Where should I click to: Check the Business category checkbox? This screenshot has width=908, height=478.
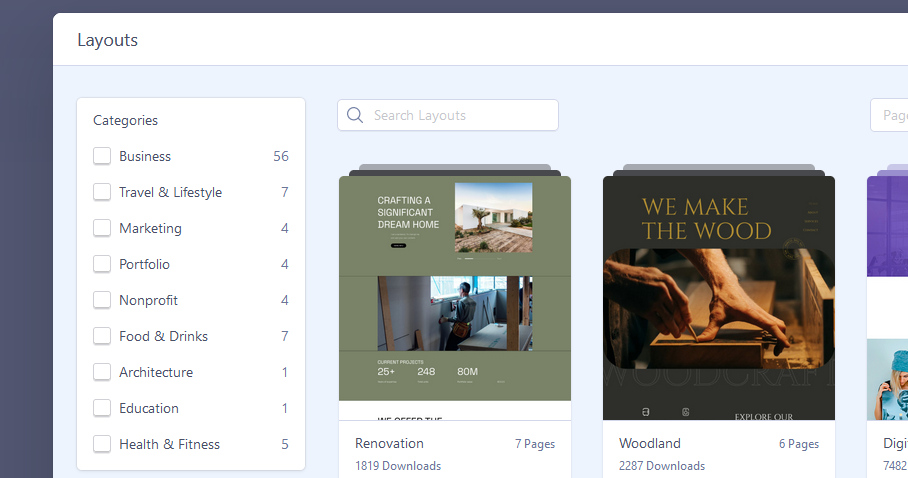click(x=102, y=156)
